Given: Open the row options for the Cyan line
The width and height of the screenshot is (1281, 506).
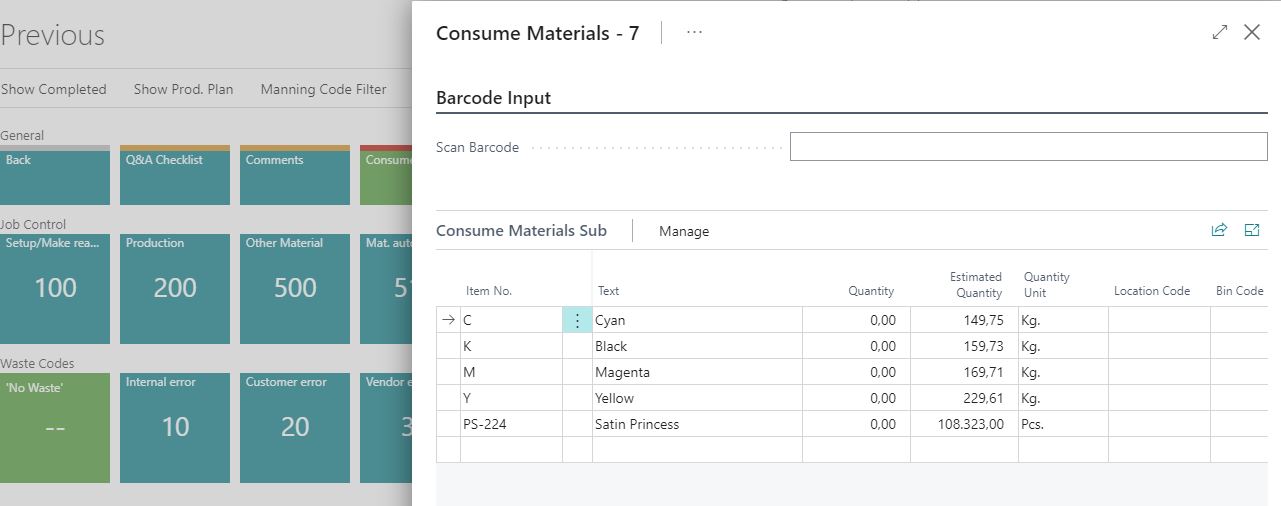Looking at the screenshot, I should [x=577, y=320].
